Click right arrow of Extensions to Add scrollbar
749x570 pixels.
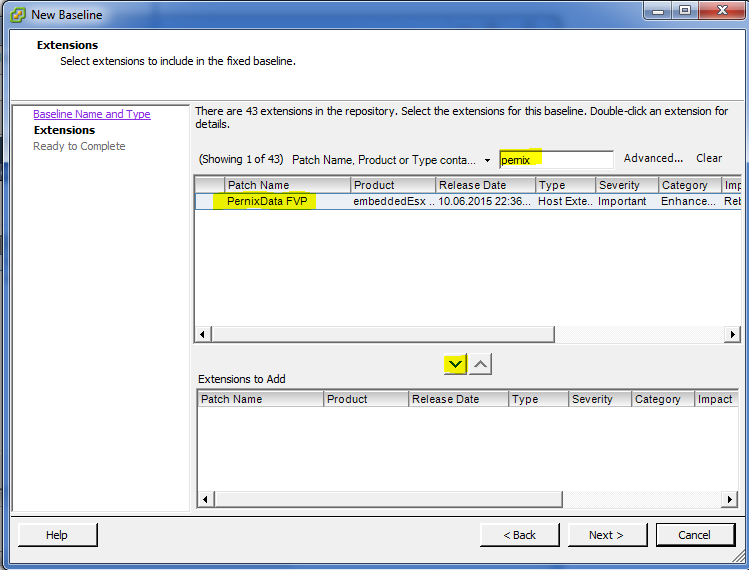(729, 499)
